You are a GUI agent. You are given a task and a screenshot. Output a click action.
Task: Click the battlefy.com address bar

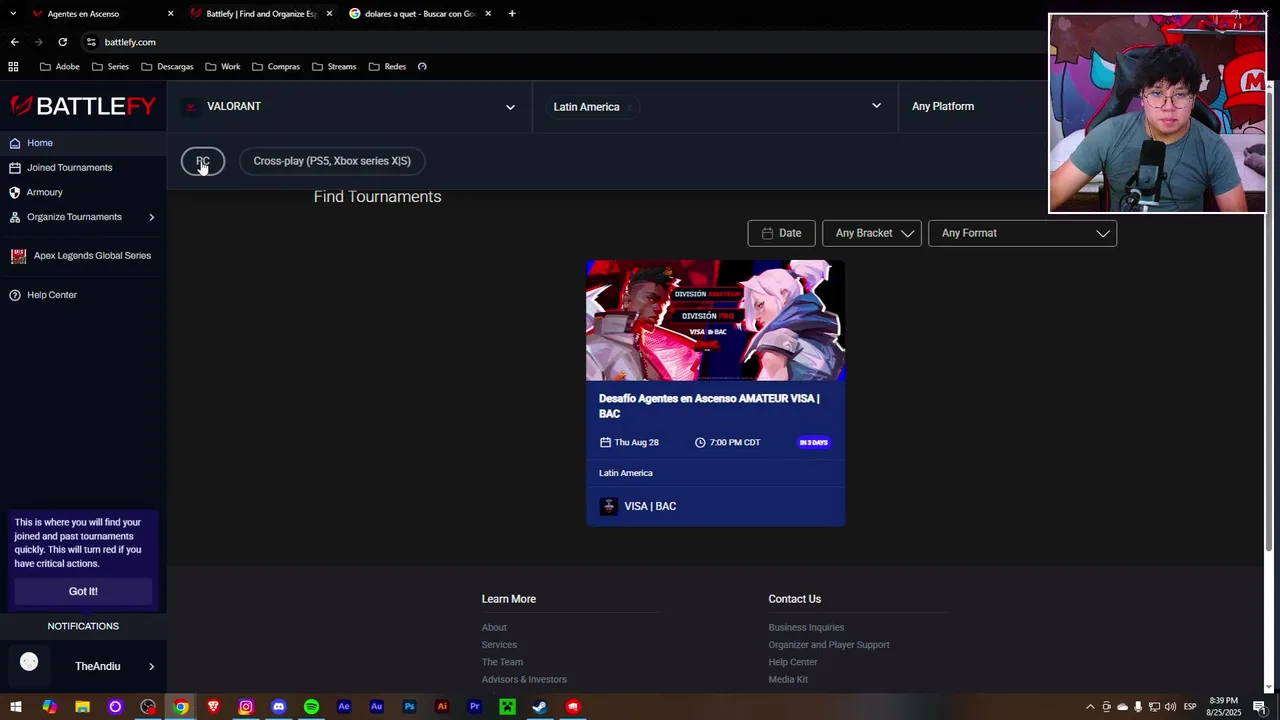560,42
